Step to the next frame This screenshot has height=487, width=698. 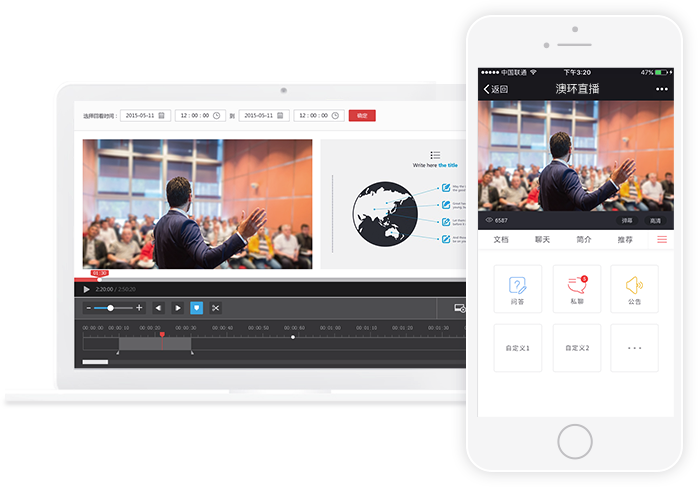(x=178, y=308)
